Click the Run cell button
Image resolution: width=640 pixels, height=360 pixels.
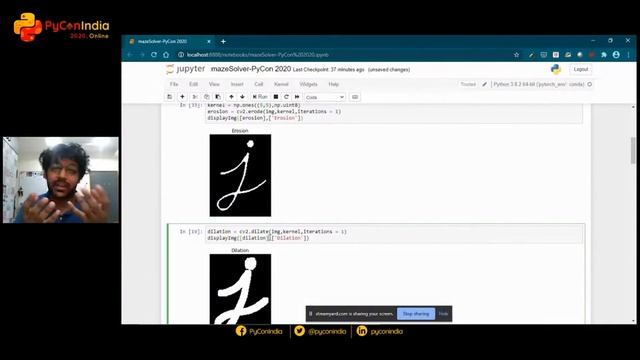[x=260, y=97]
